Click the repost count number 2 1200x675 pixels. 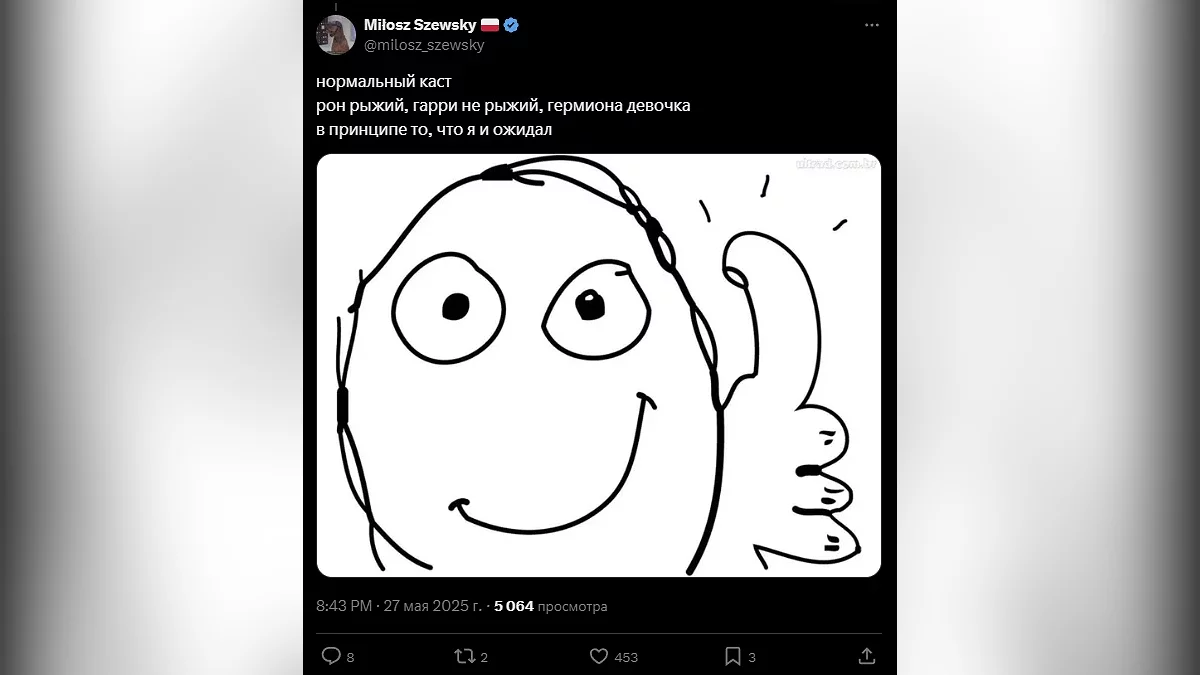(x=484, y=657)
